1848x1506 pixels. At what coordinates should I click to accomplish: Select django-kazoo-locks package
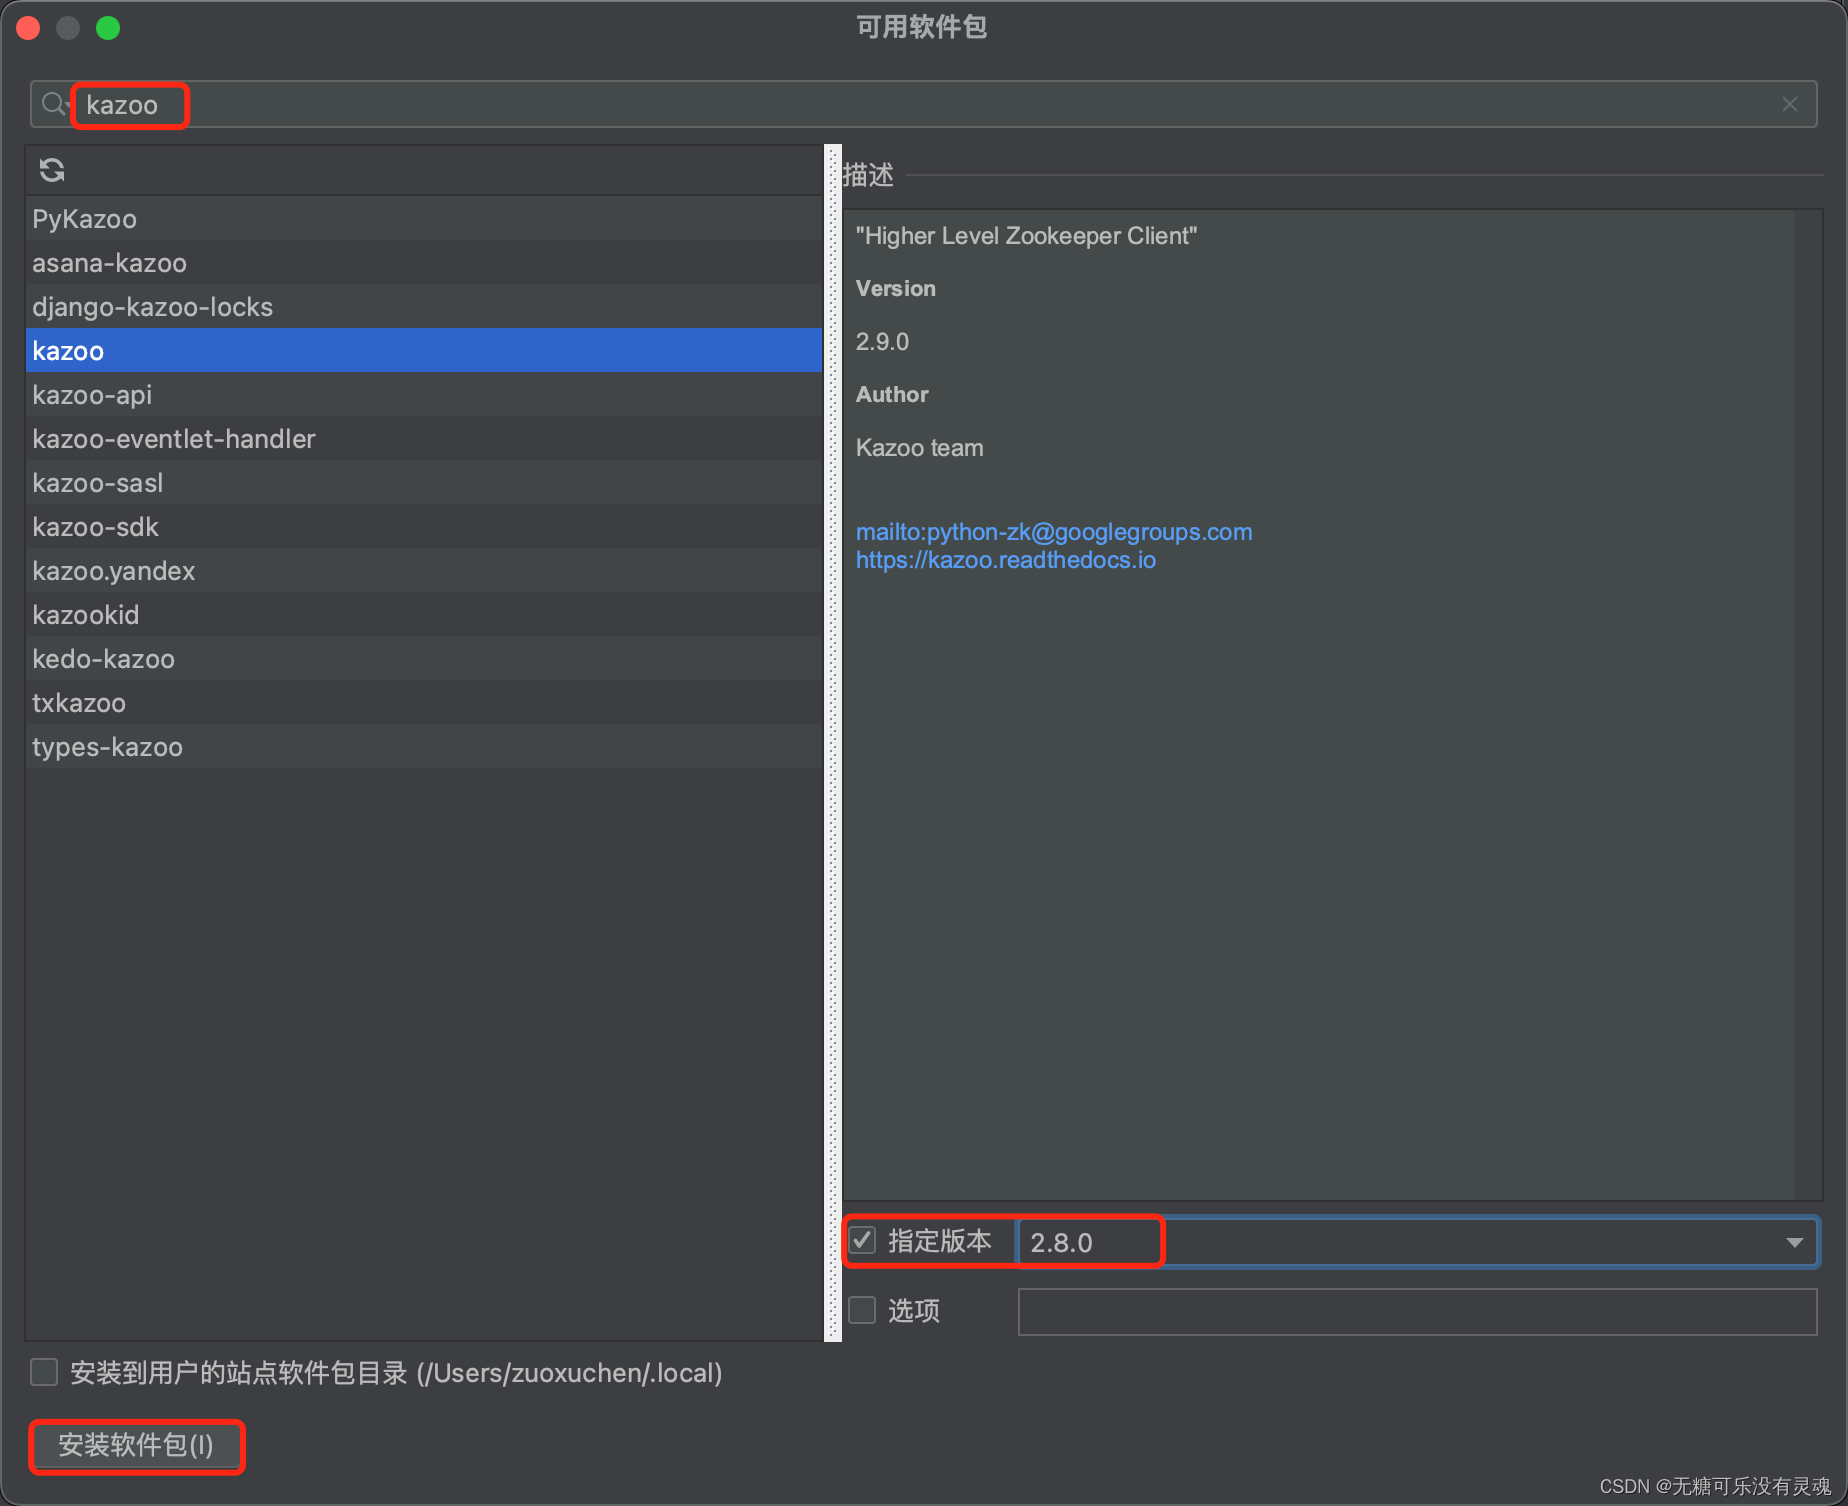pyautogui.click(x=424, y=306)
